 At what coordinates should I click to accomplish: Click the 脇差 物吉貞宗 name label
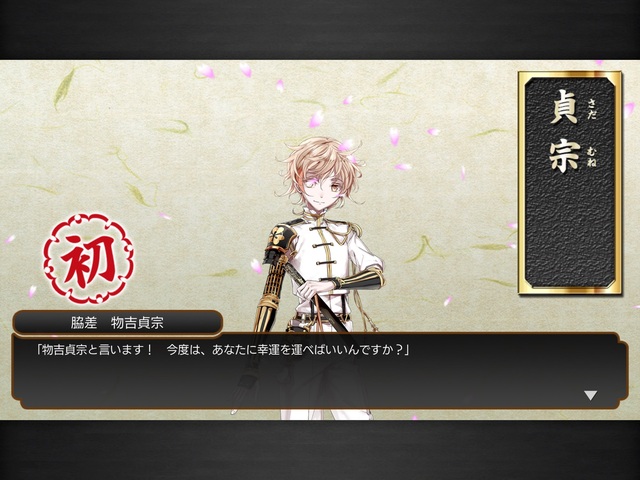coord(117,323)
